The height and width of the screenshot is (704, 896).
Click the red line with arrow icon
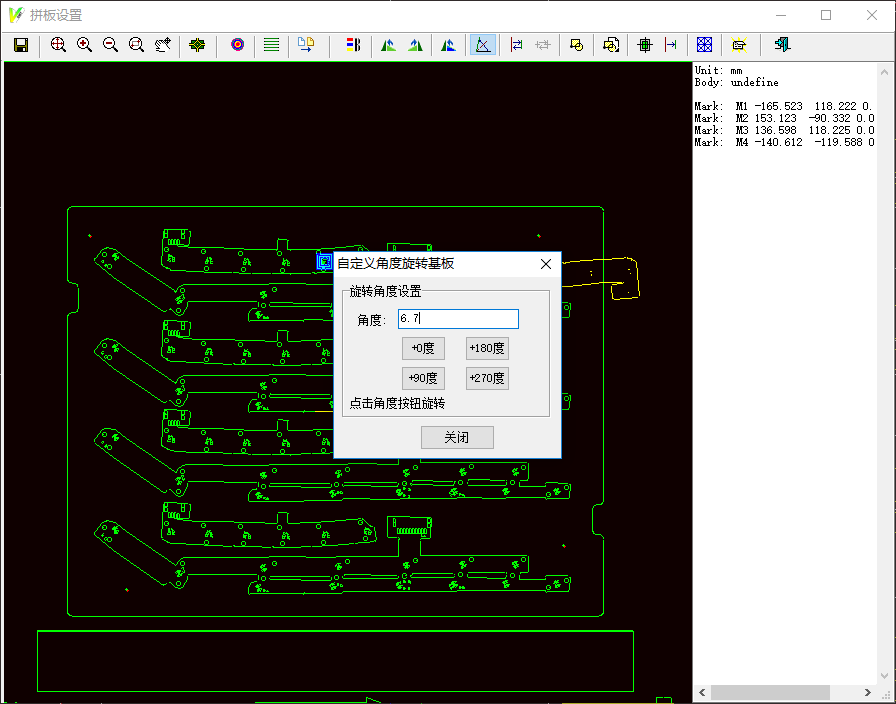[671, 45]
